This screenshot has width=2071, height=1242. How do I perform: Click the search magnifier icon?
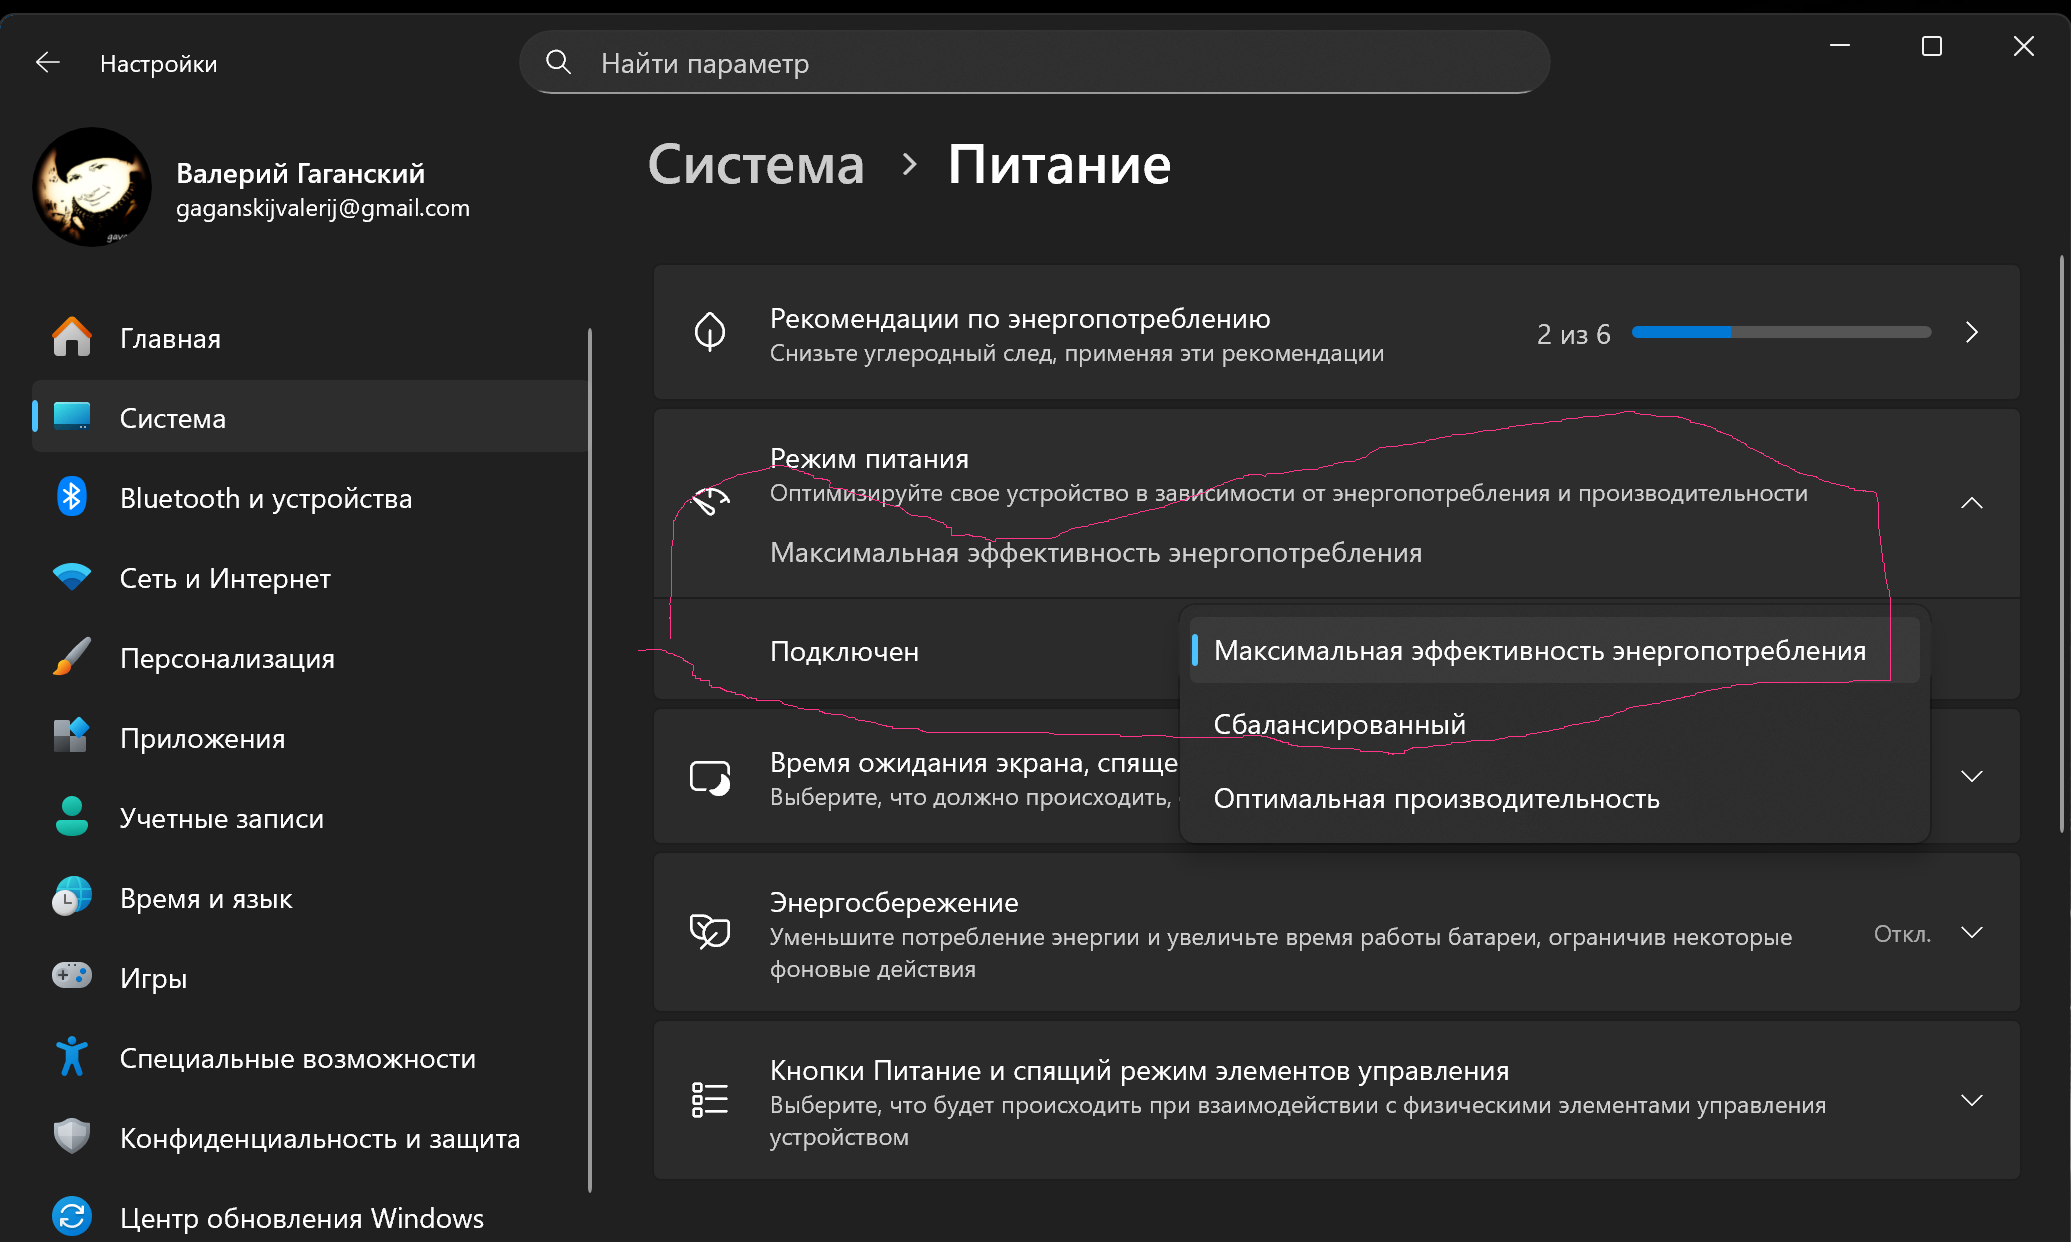coord(558,63)
